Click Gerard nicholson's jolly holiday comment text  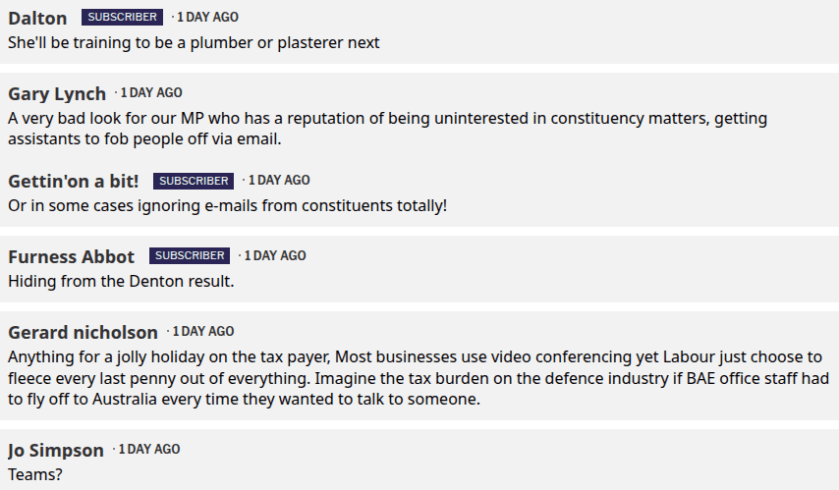pos(414,377)
